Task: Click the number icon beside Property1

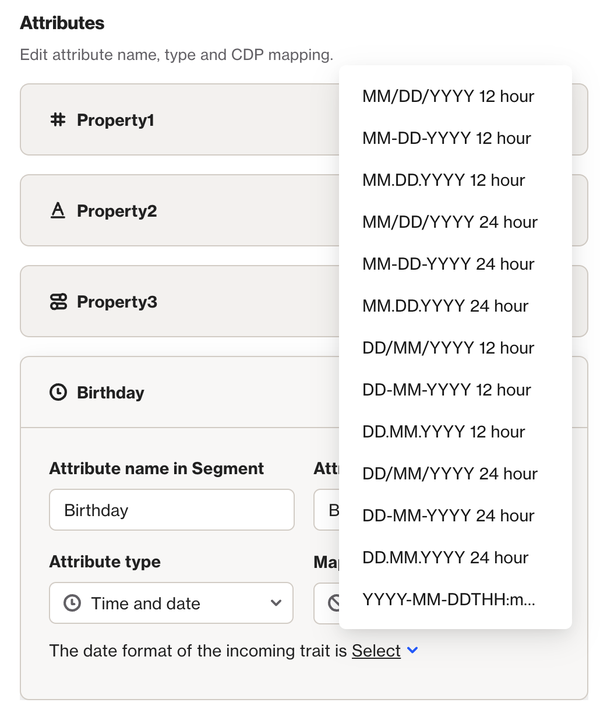Action: pyautogui.click(x=58, y=120)
